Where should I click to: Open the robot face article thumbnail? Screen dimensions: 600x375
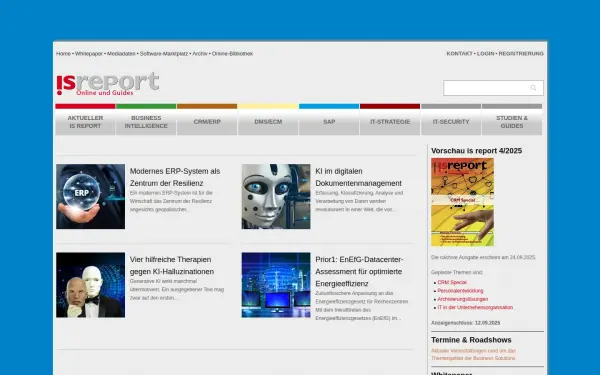point(276,197)
